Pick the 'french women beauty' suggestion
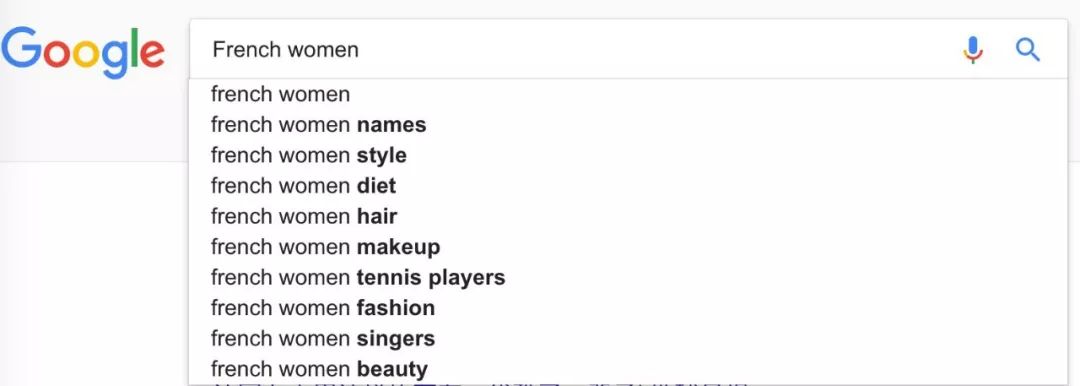The height and width of the screenshot is (386, 1080). coord(628,369)
